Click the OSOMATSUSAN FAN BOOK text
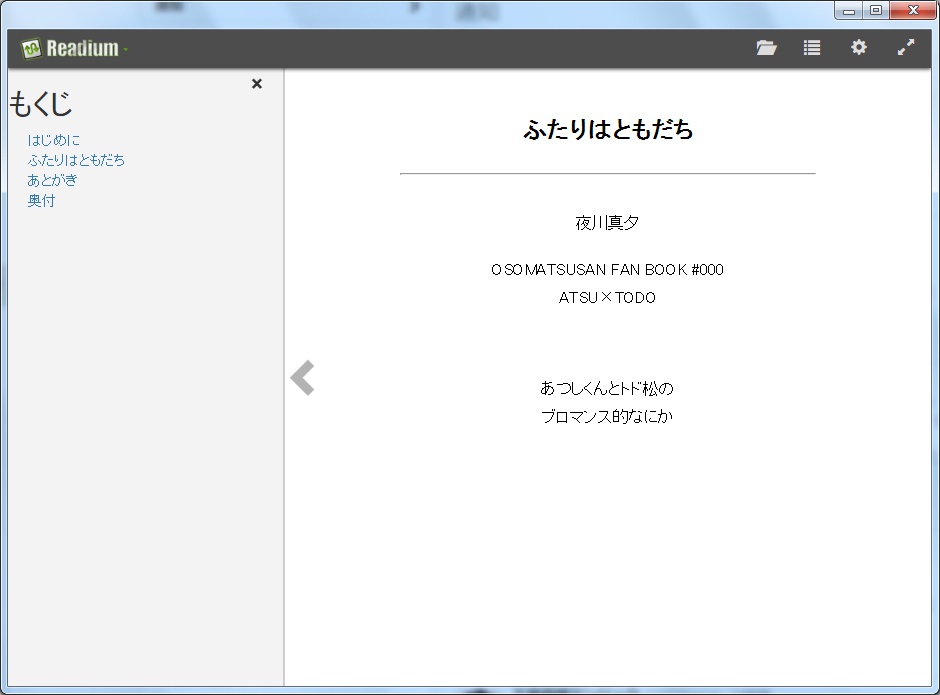 click(605, 269)
